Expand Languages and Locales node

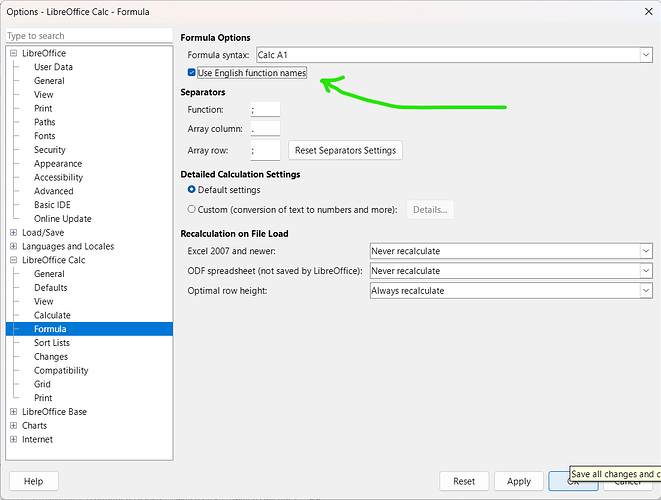point(13,246)
